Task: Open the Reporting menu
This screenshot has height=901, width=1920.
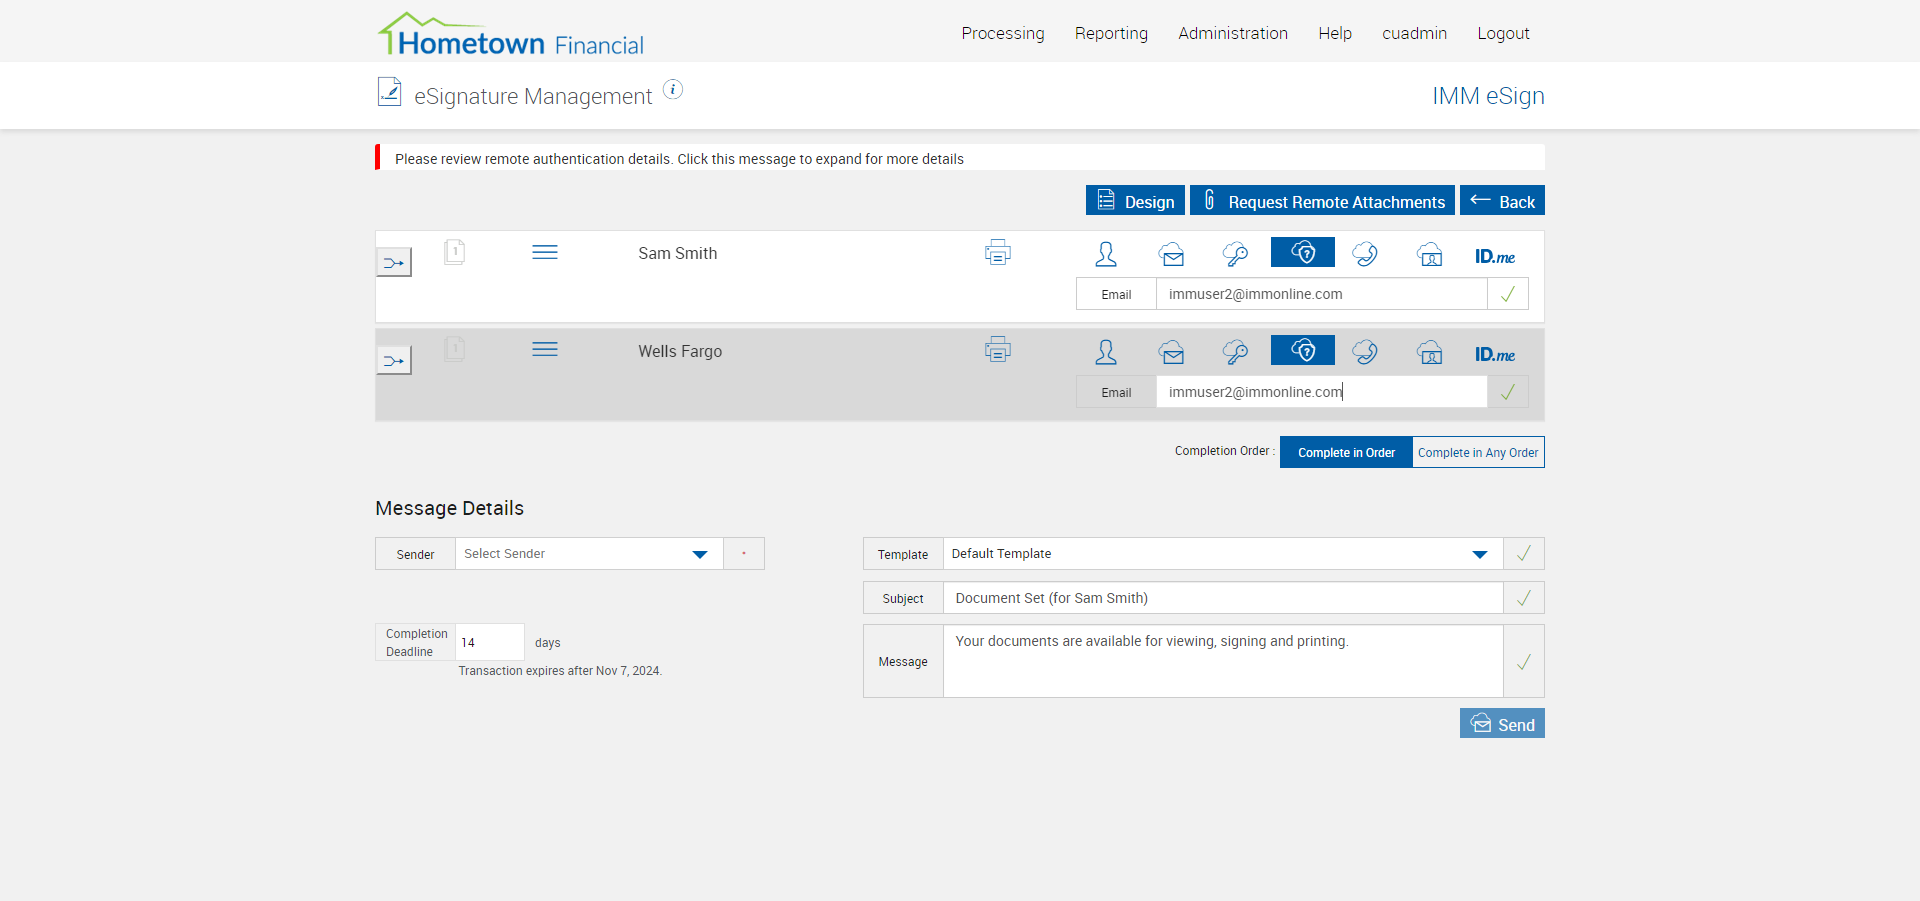Action: pos(1111,33)
